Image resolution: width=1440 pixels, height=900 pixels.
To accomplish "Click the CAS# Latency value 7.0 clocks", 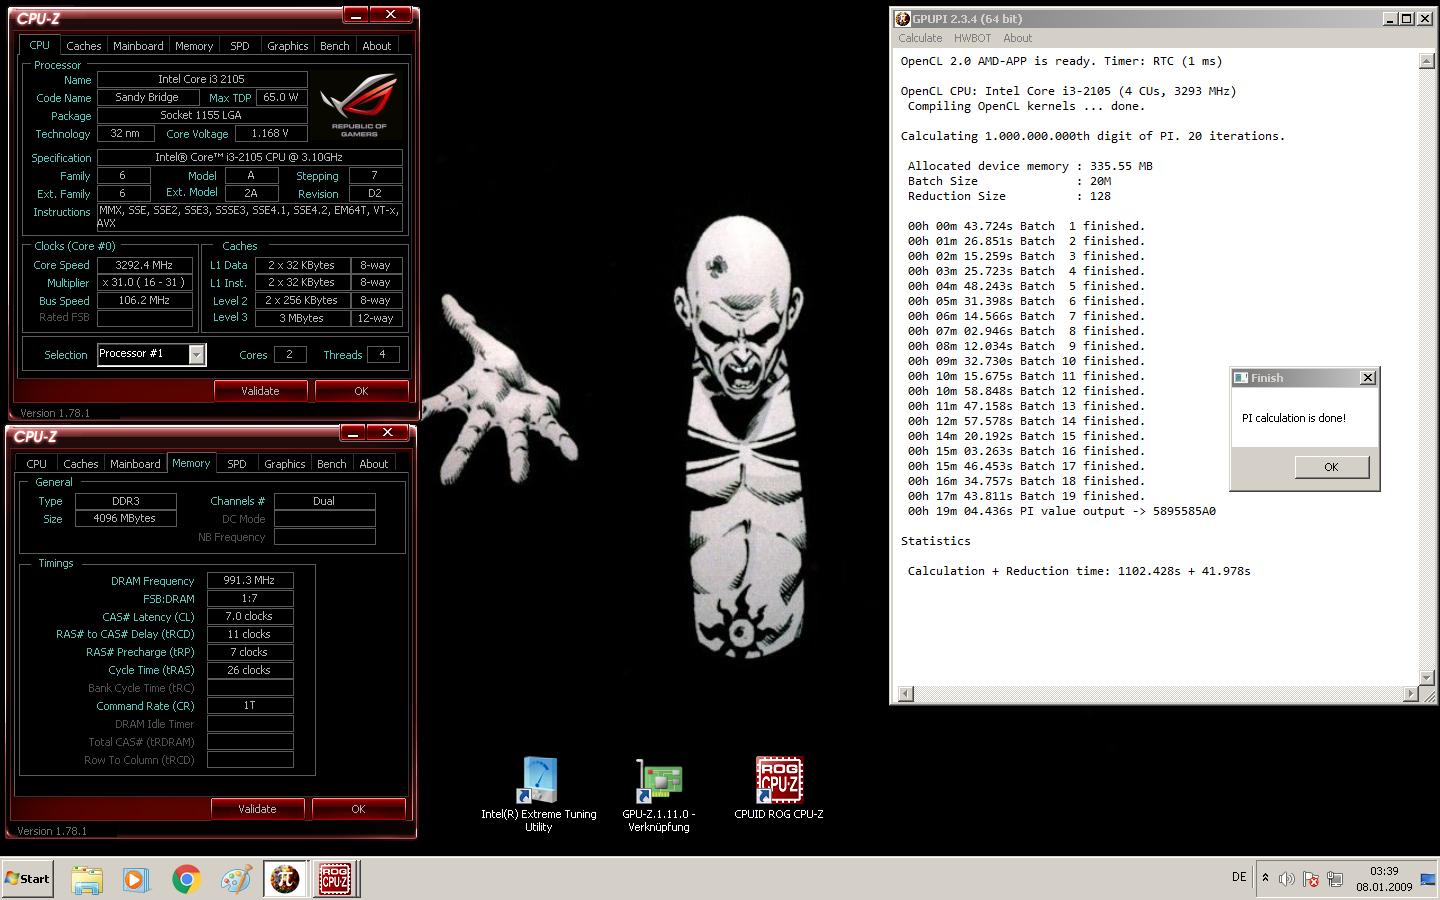I will [250, 616].
